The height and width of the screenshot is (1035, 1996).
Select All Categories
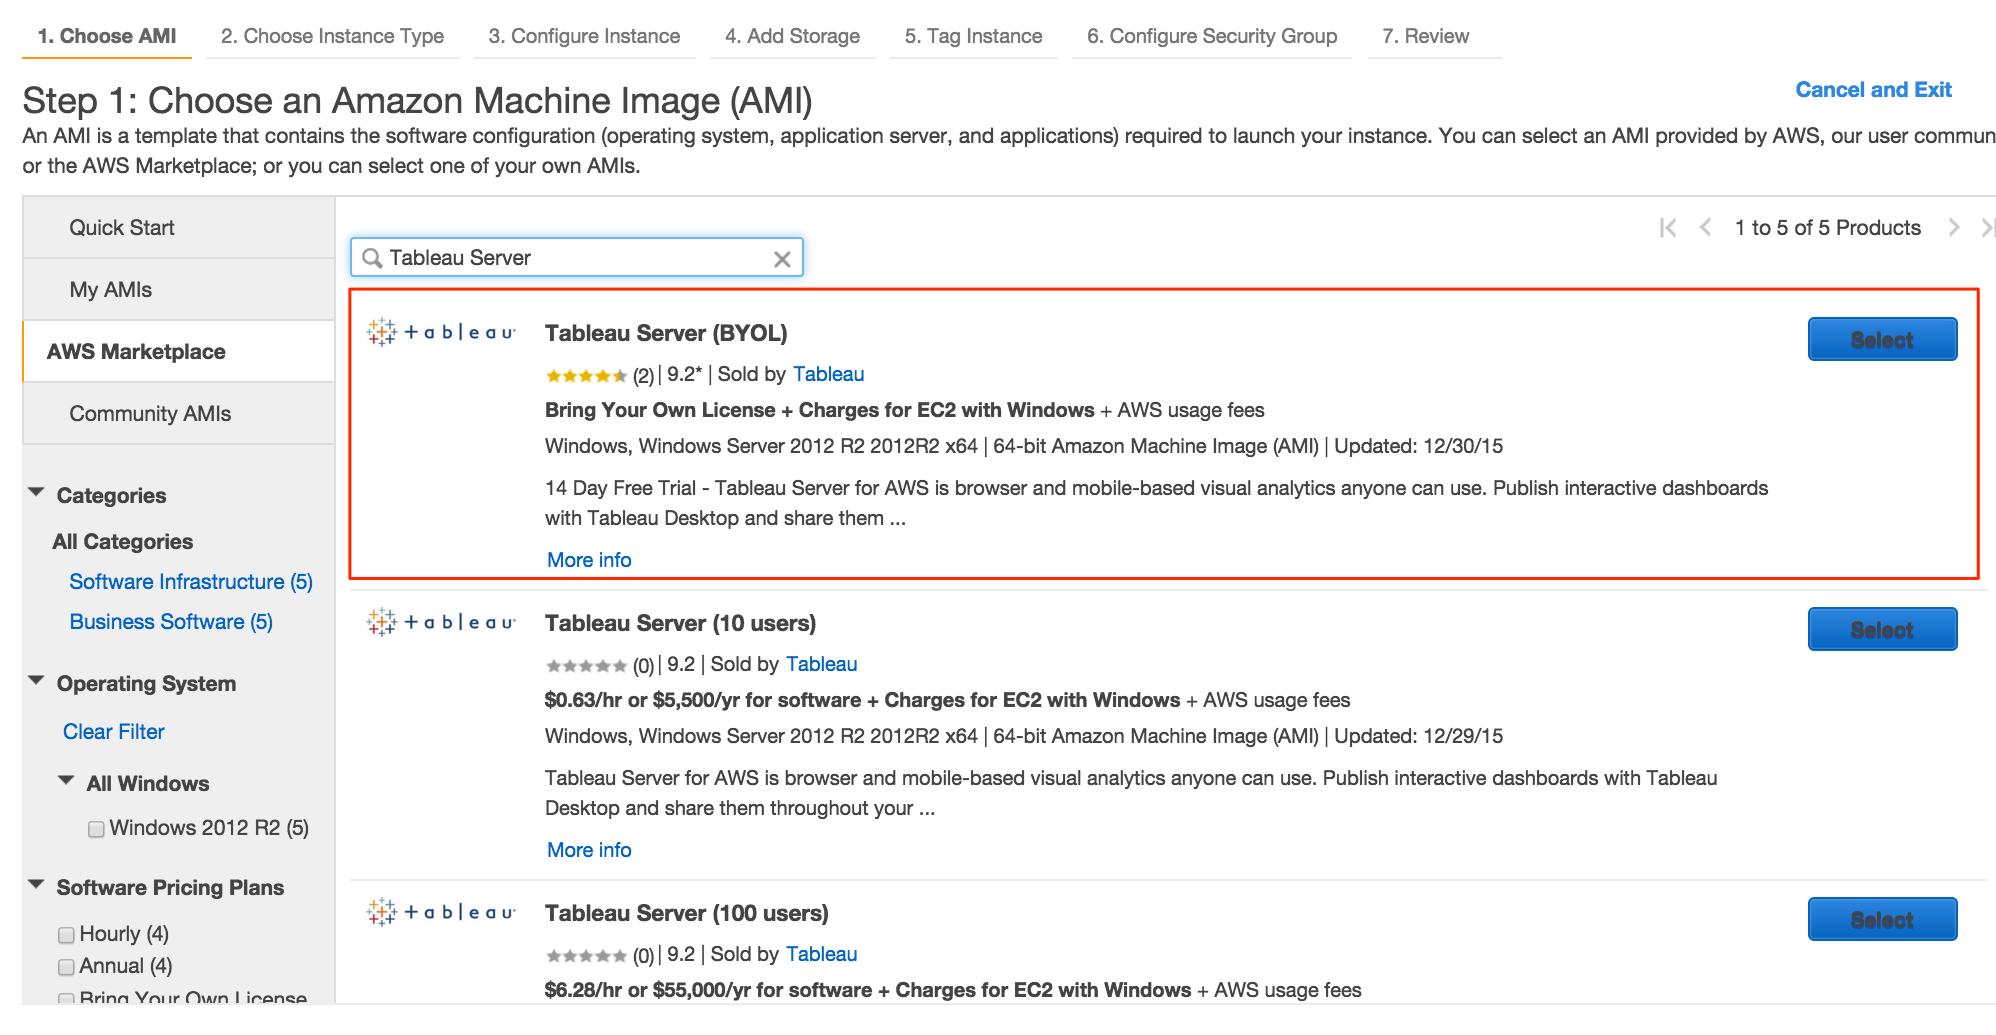(x=123, y=542)
